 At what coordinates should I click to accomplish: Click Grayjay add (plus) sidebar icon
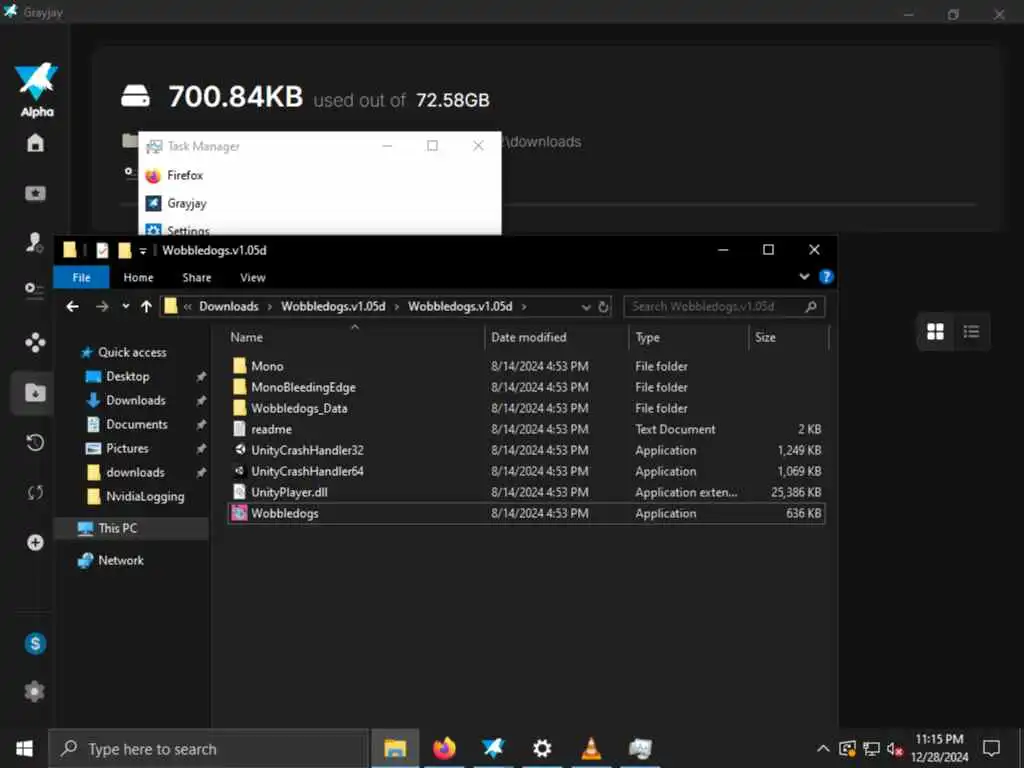click(35, 542)
